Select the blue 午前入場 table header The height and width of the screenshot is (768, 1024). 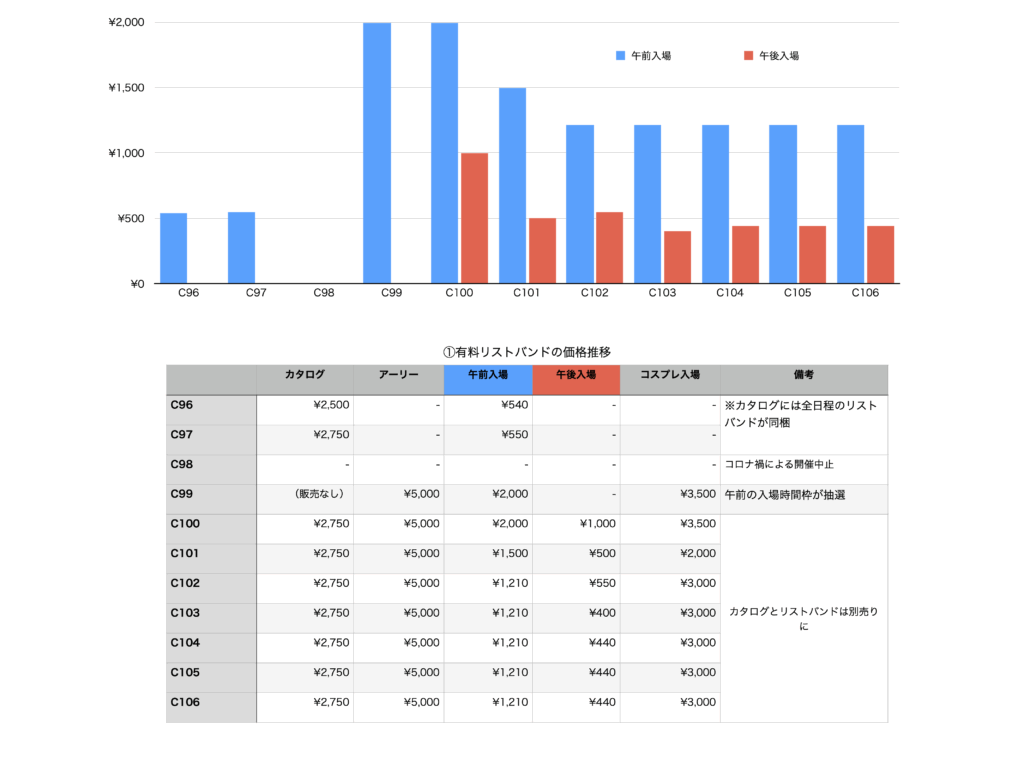487,375
